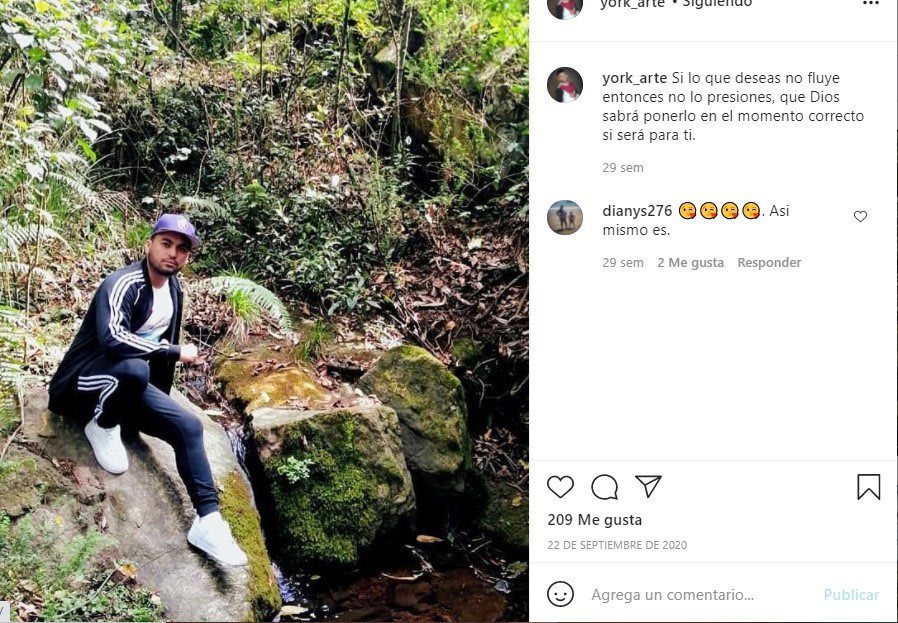Open the dianys276 username link
The image size is (898, 623).
[637, 211]
